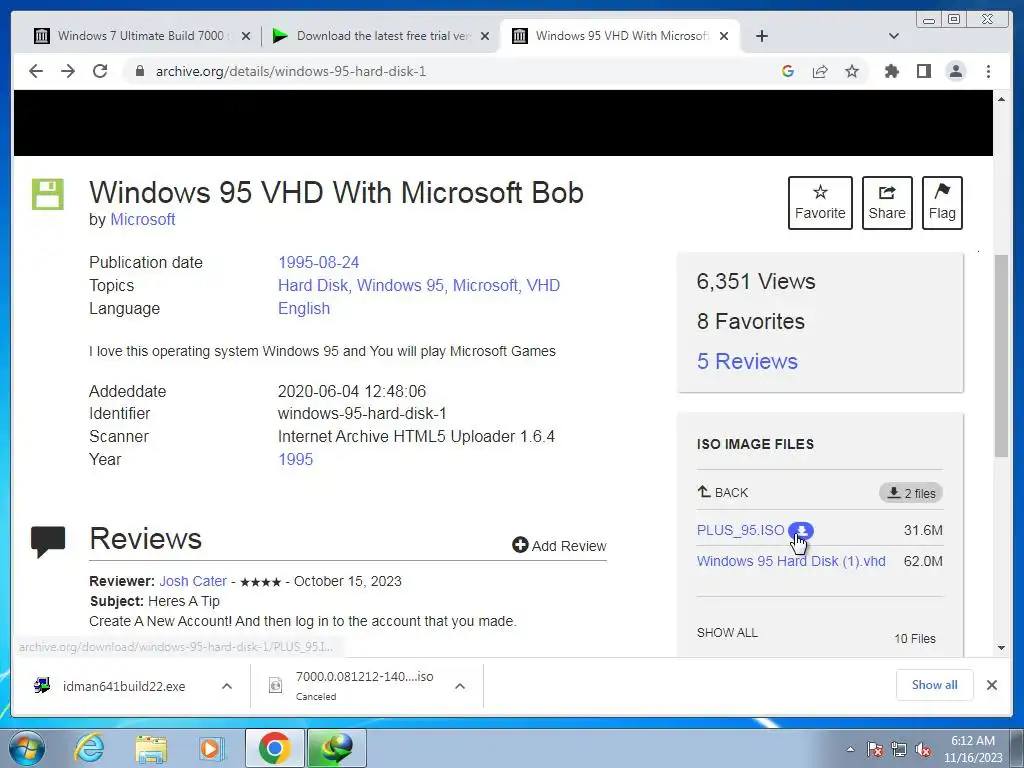This screenshot has width=1024, height=768.
Task: Expand options for the canceled iso download
Action: (460, 686)
